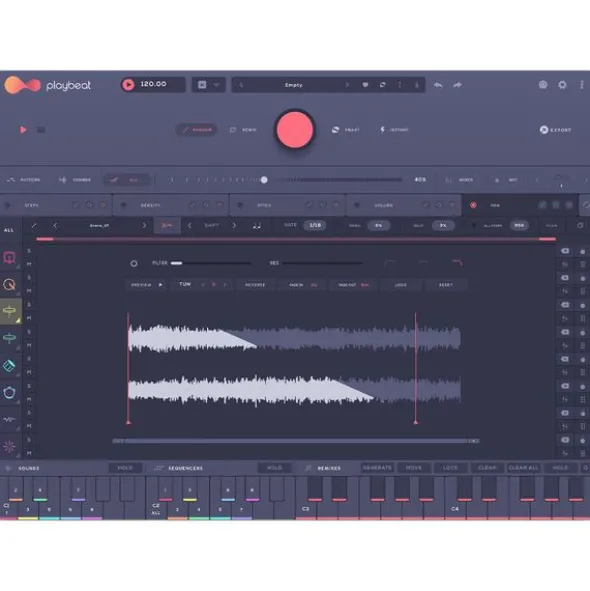Screen dimensions: 590x591
Task: Select the All randomize scope
Action: [x=127, y=180]
